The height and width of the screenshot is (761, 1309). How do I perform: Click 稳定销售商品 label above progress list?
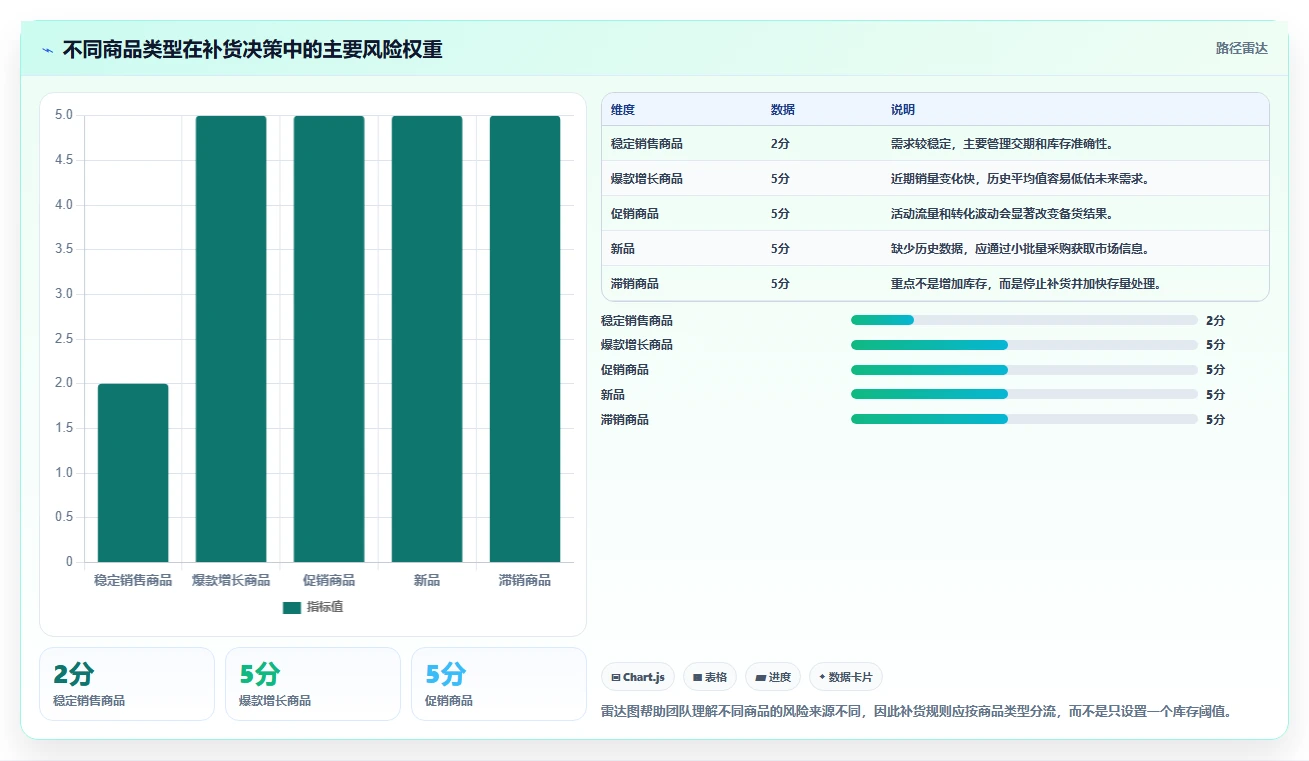click(637, 321)
